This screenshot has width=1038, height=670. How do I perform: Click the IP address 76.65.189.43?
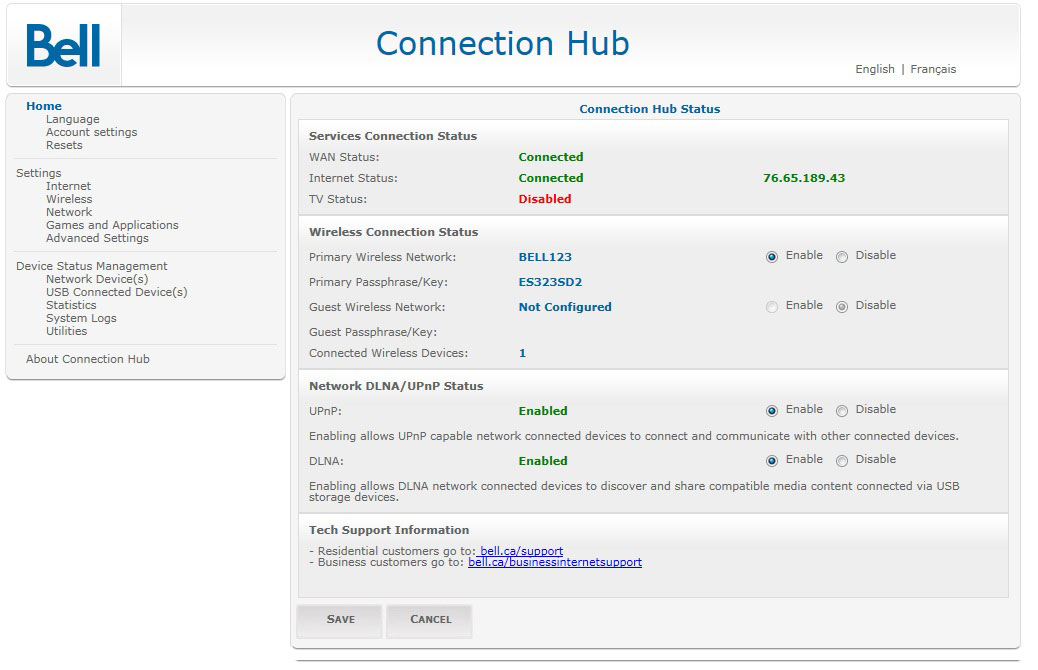coord(804,177)
